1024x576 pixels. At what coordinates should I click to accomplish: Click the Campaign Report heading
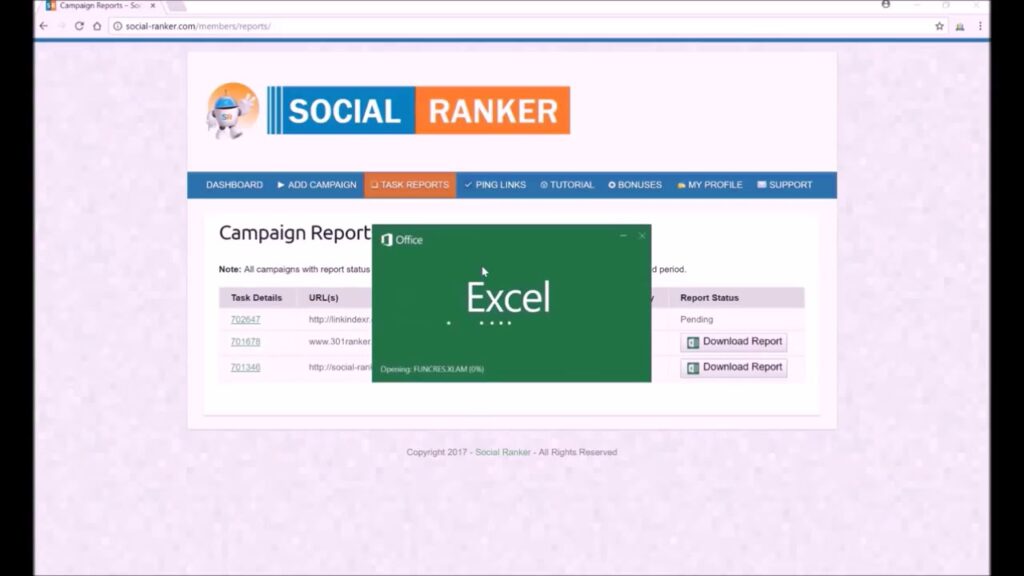pyautogui.click(x=295, y=232)
